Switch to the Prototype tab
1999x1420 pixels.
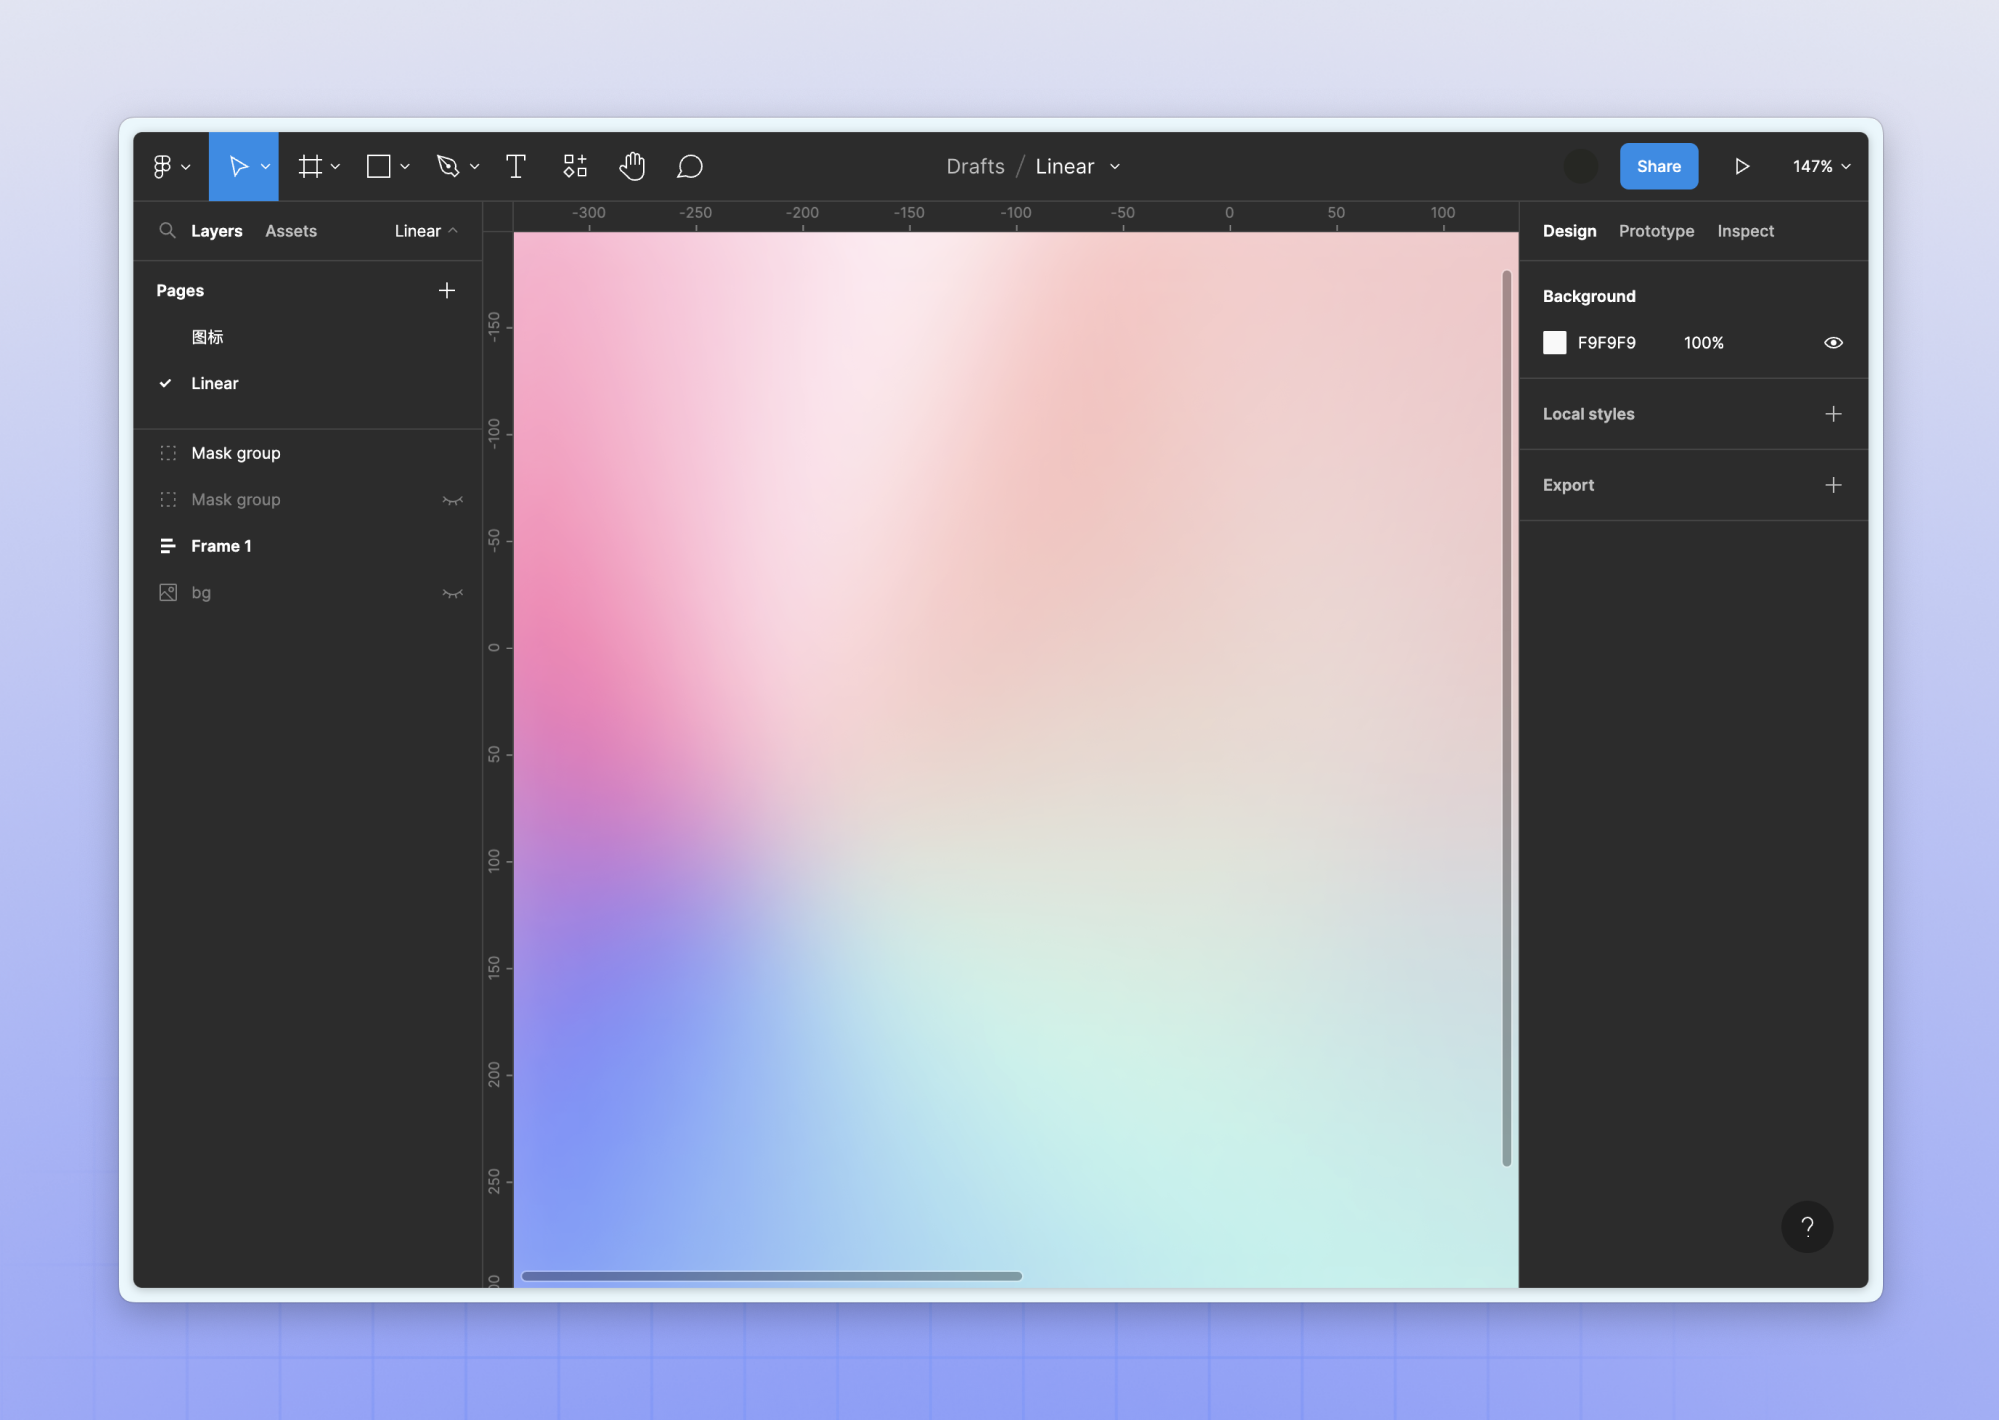click(1656, 231)
